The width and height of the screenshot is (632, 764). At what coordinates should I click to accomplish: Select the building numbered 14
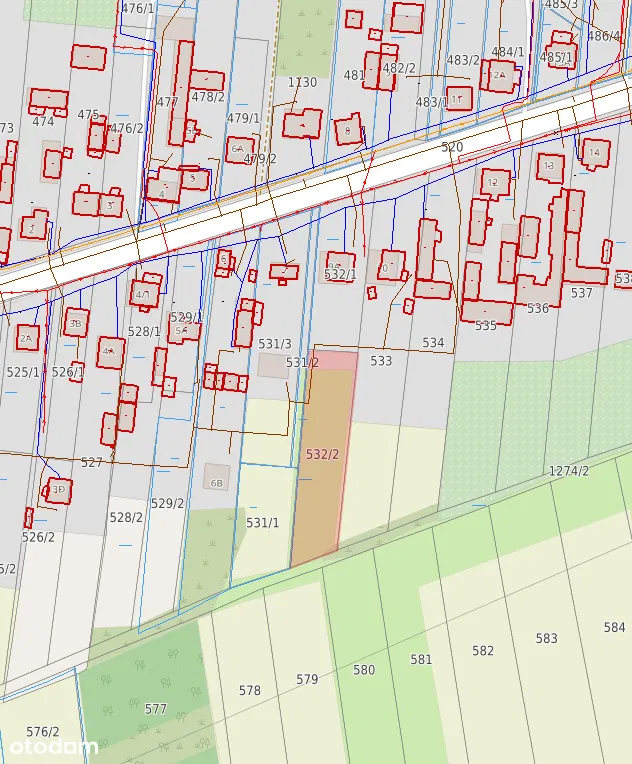click(x=594, y=153)
